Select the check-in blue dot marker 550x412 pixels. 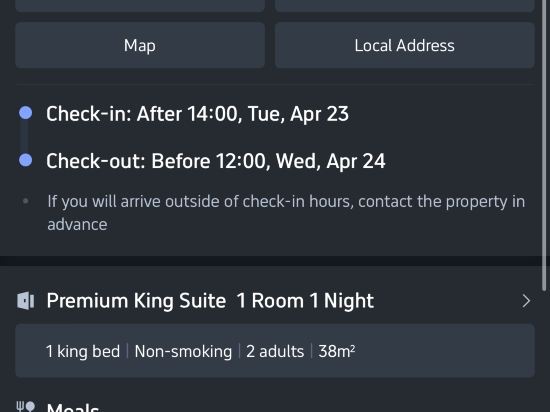(x=26, y=113)
